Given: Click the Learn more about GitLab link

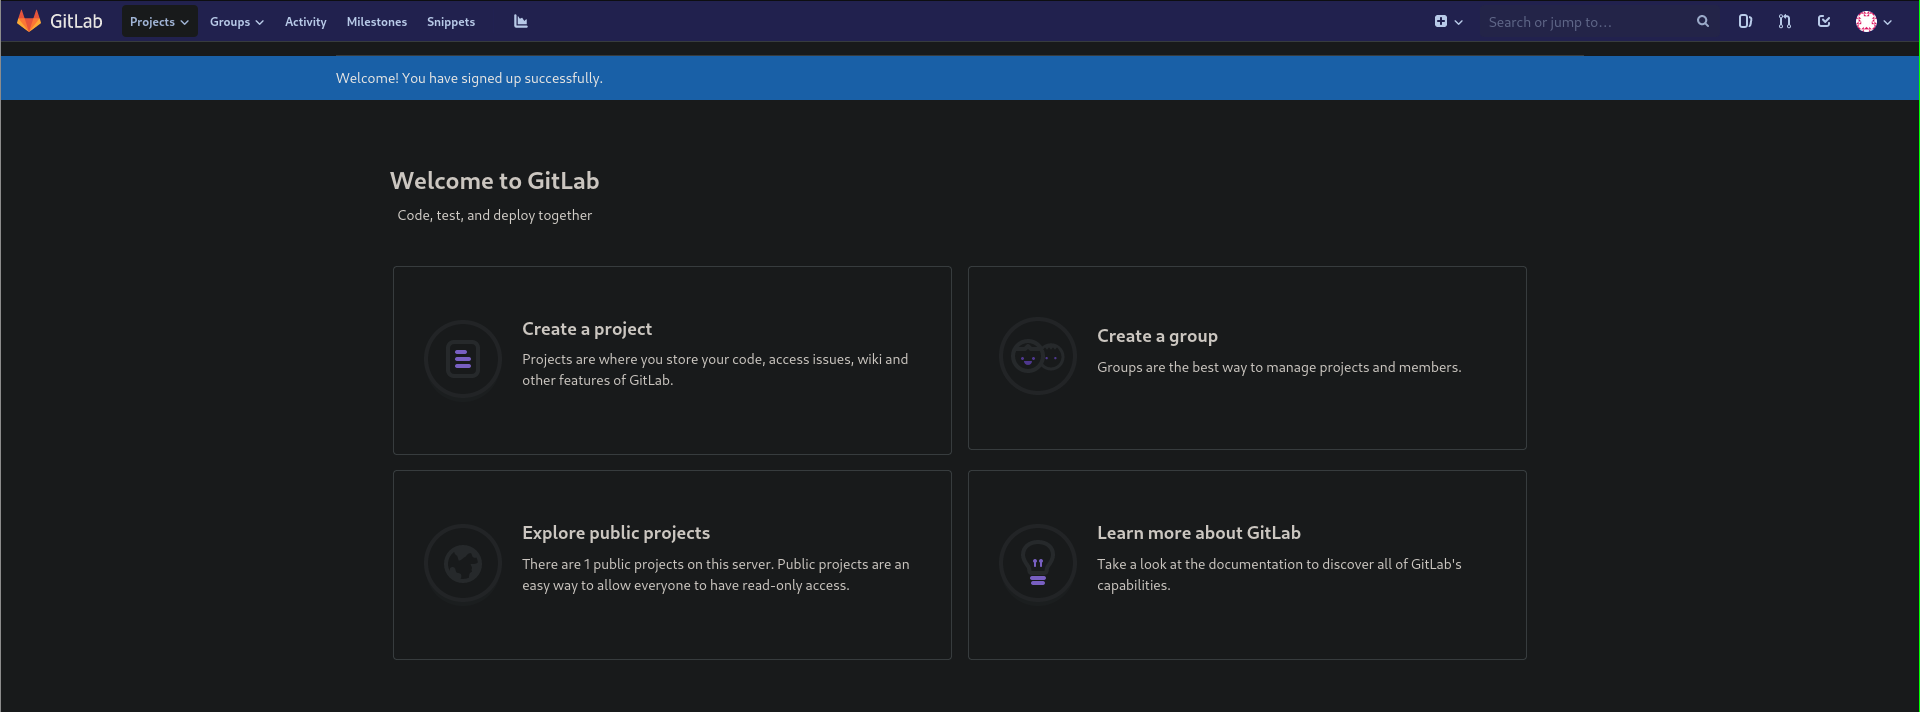Looking at the screenshot, I should pos(1199,533).
